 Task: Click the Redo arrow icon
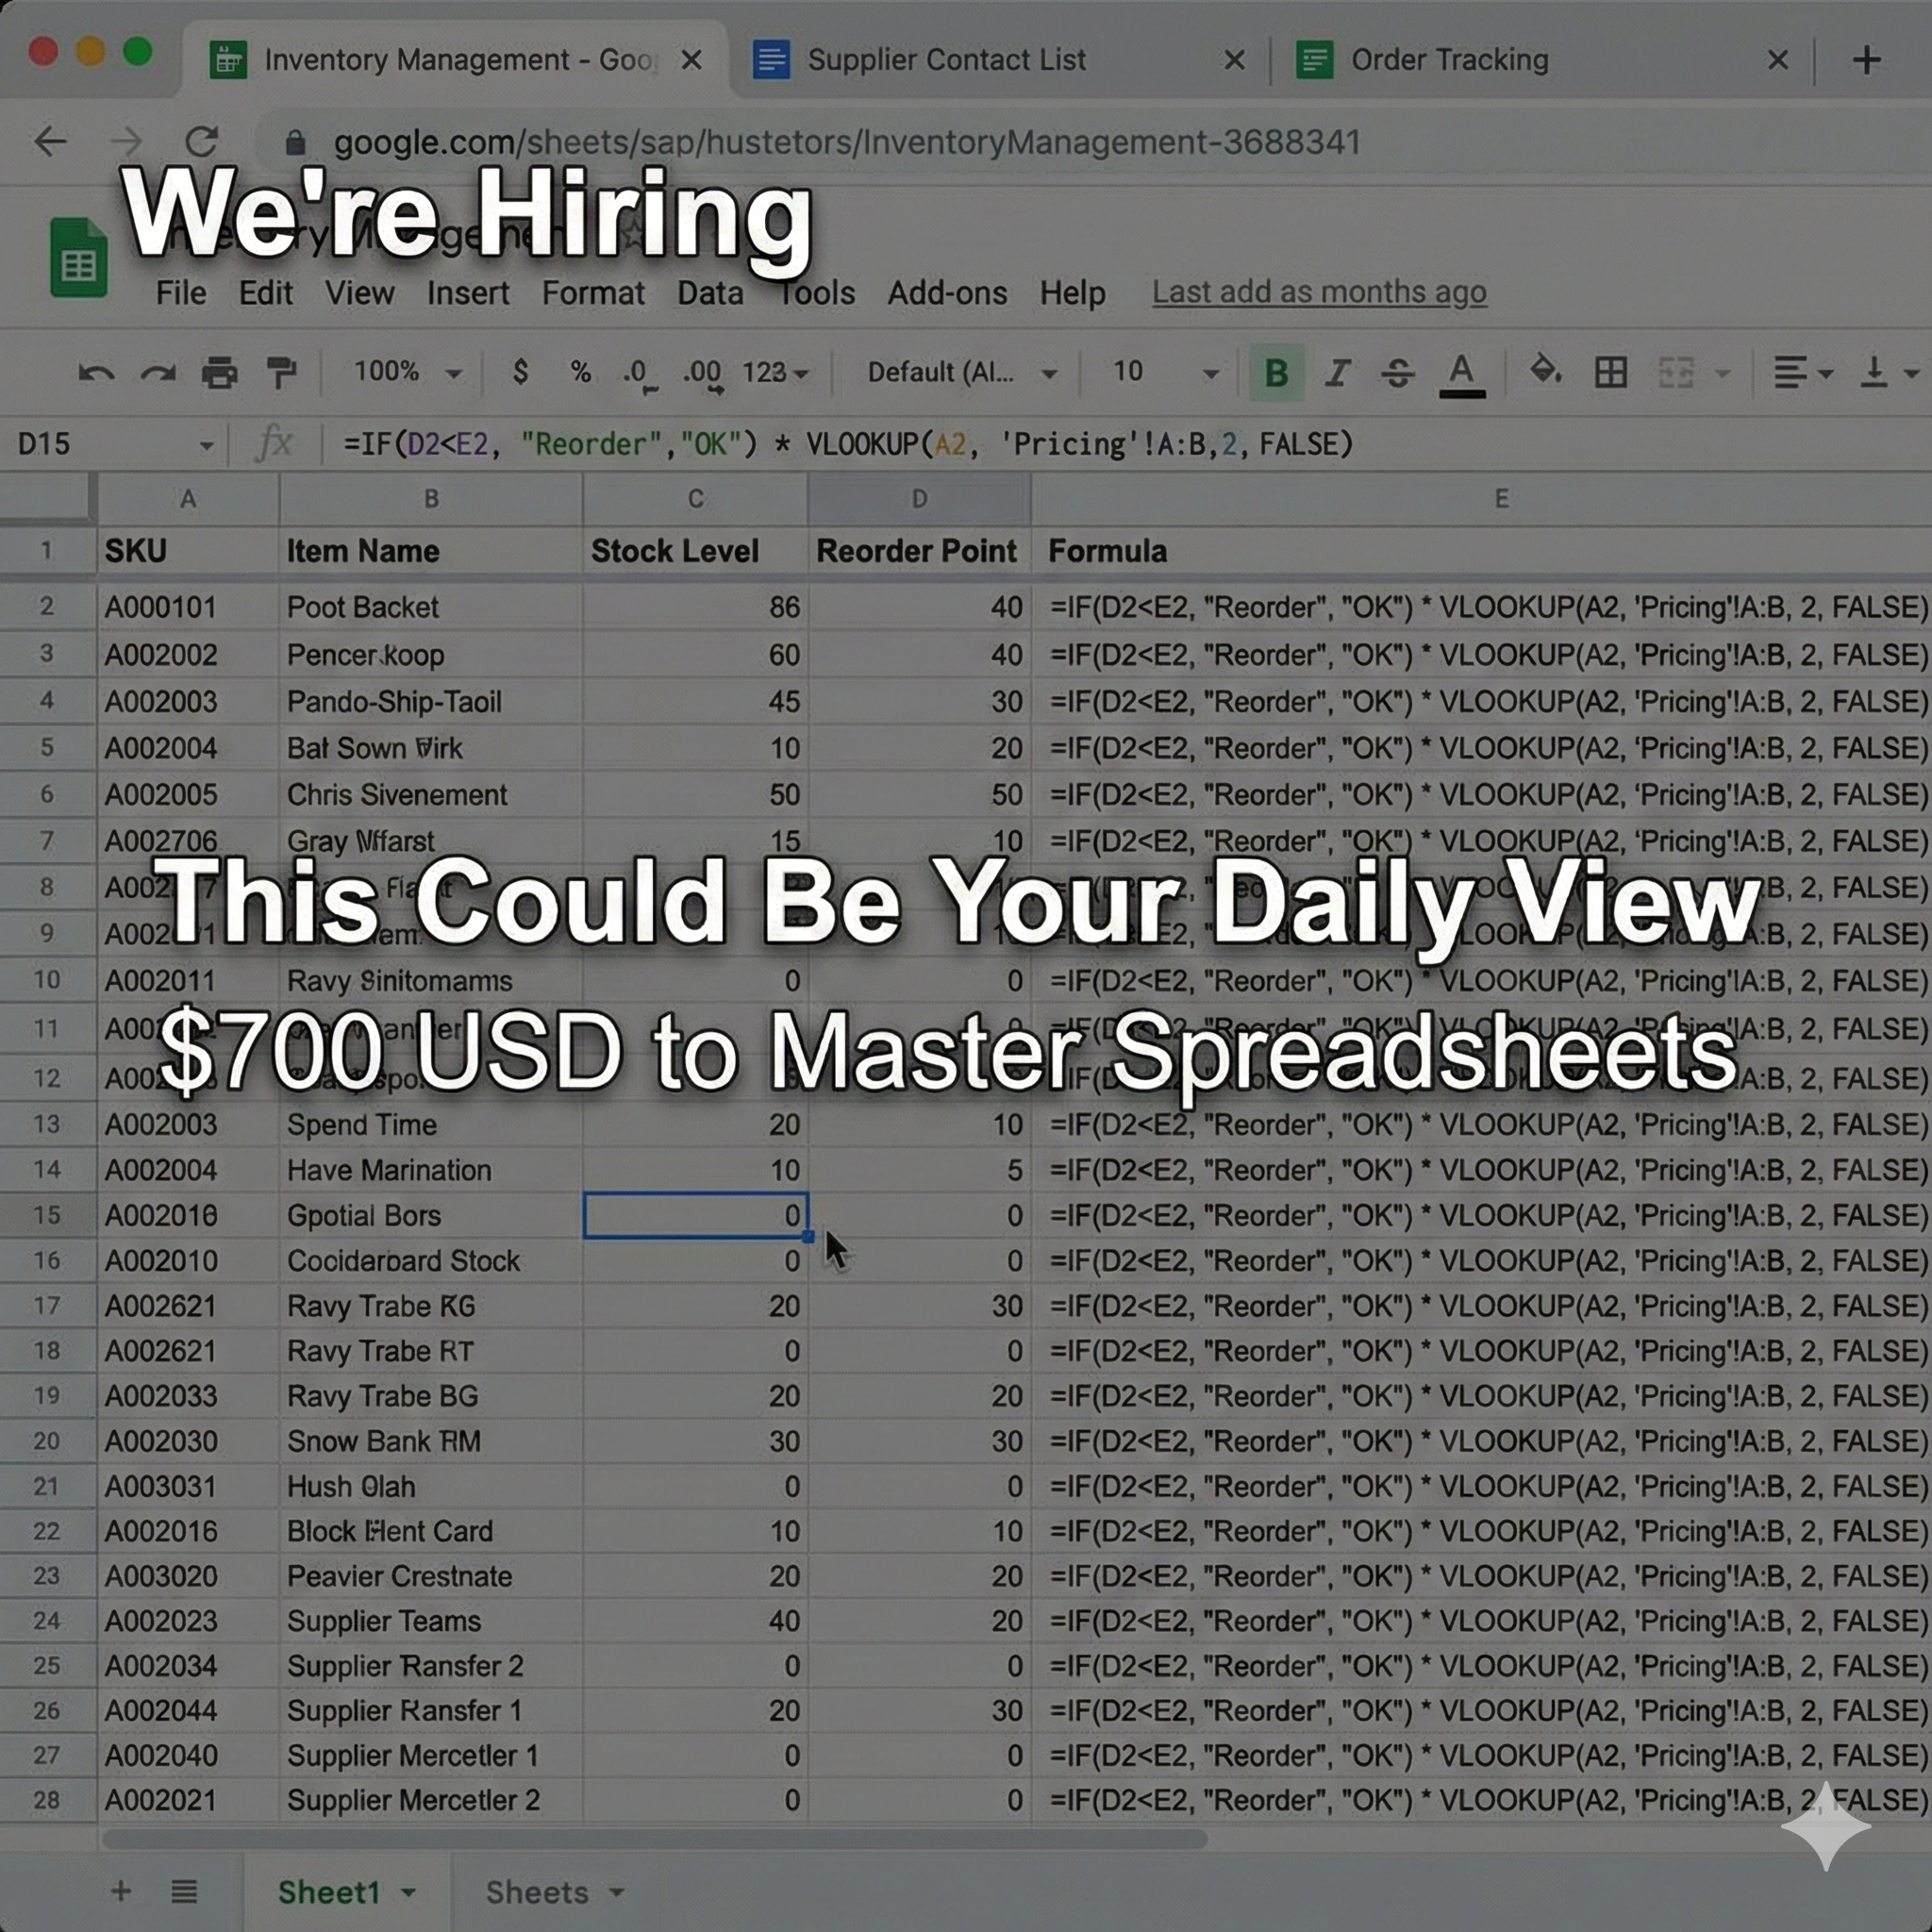coord(158,374)
